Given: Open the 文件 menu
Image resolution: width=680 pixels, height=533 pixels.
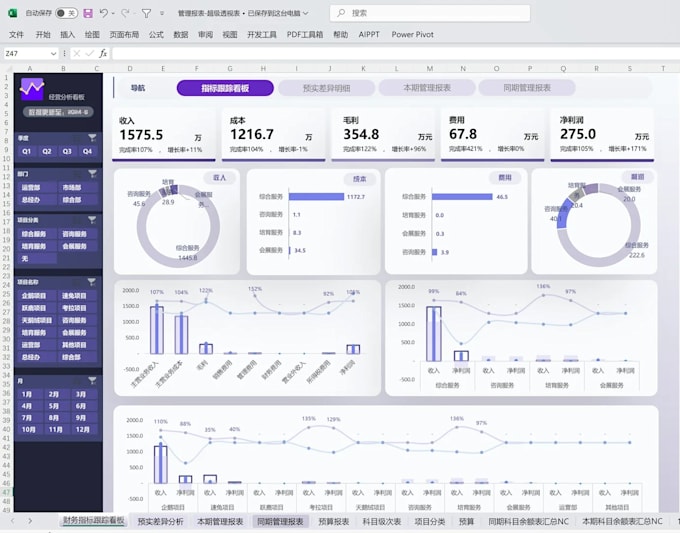Looking at the screenshot, I should pos(16,34).
